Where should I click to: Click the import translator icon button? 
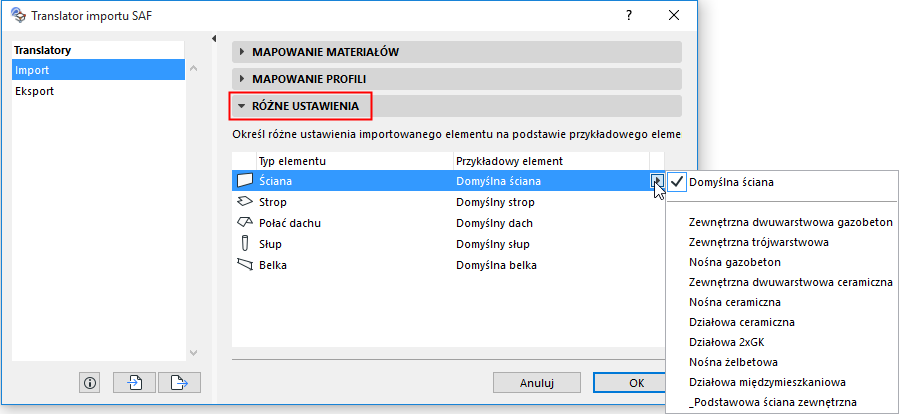[x=135, y=382]
